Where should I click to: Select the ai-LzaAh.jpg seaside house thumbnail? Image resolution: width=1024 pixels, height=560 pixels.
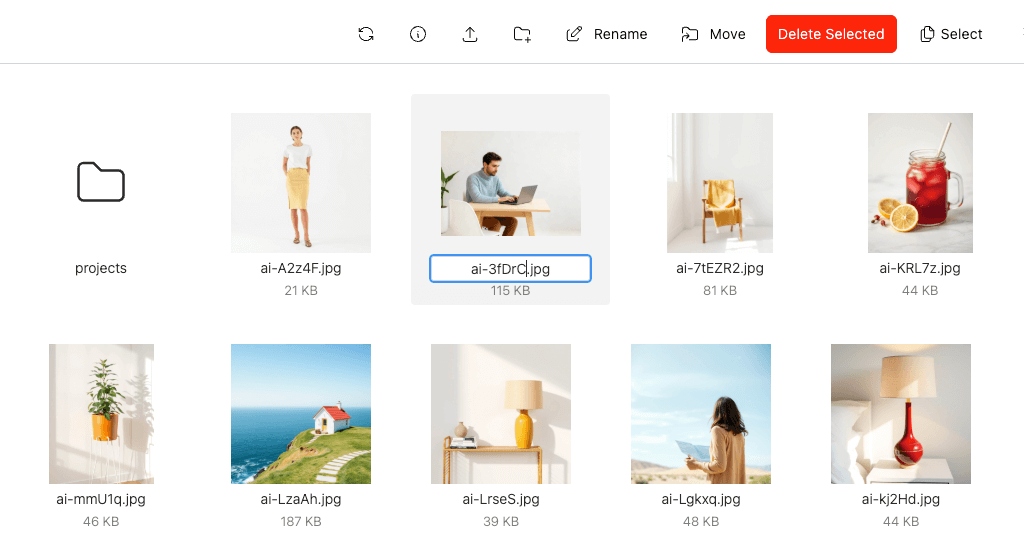click(x=301, y=414)
